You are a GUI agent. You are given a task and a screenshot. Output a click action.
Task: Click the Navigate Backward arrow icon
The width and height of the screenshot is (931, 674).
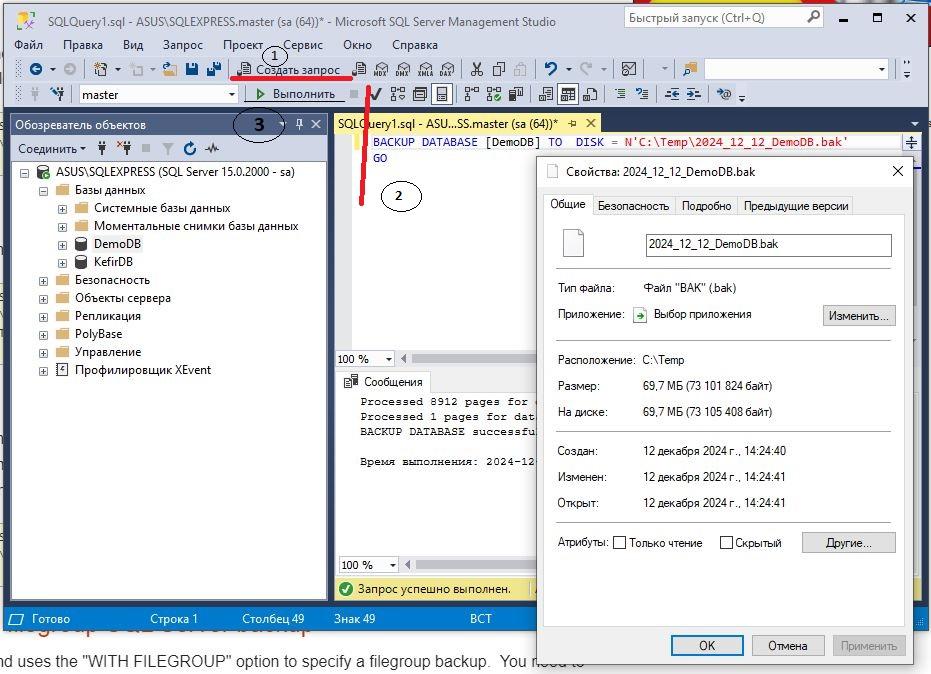[x=36, y=69]
